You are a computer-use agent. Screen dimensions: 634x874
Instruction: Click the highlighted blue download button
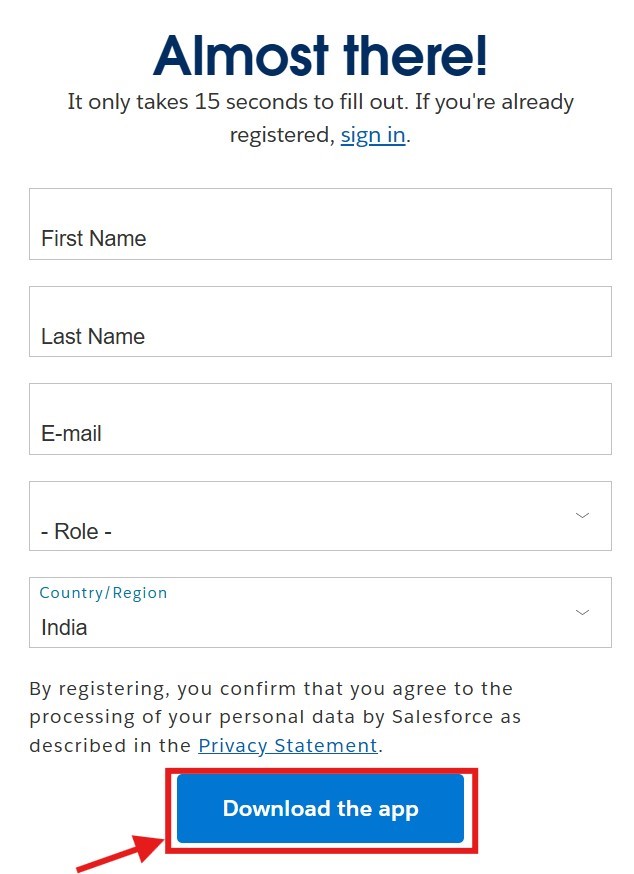(320, 808)
